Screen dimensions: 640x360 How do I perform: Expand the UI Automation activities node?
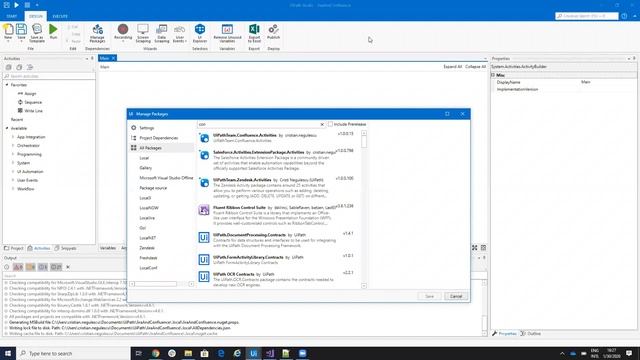click(13, 172)
